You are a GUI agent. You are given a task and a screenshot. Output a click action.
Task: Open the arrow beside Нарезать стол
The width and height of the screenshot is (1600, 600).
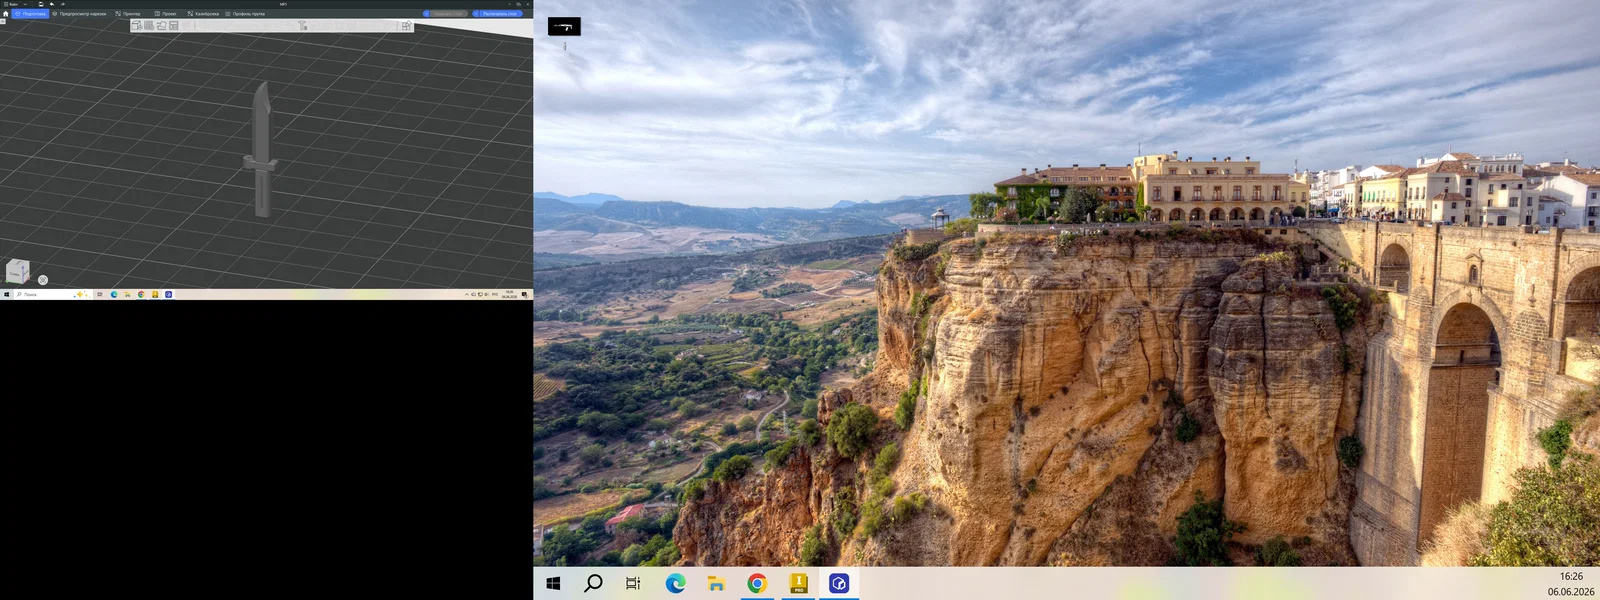pos(427,14)
